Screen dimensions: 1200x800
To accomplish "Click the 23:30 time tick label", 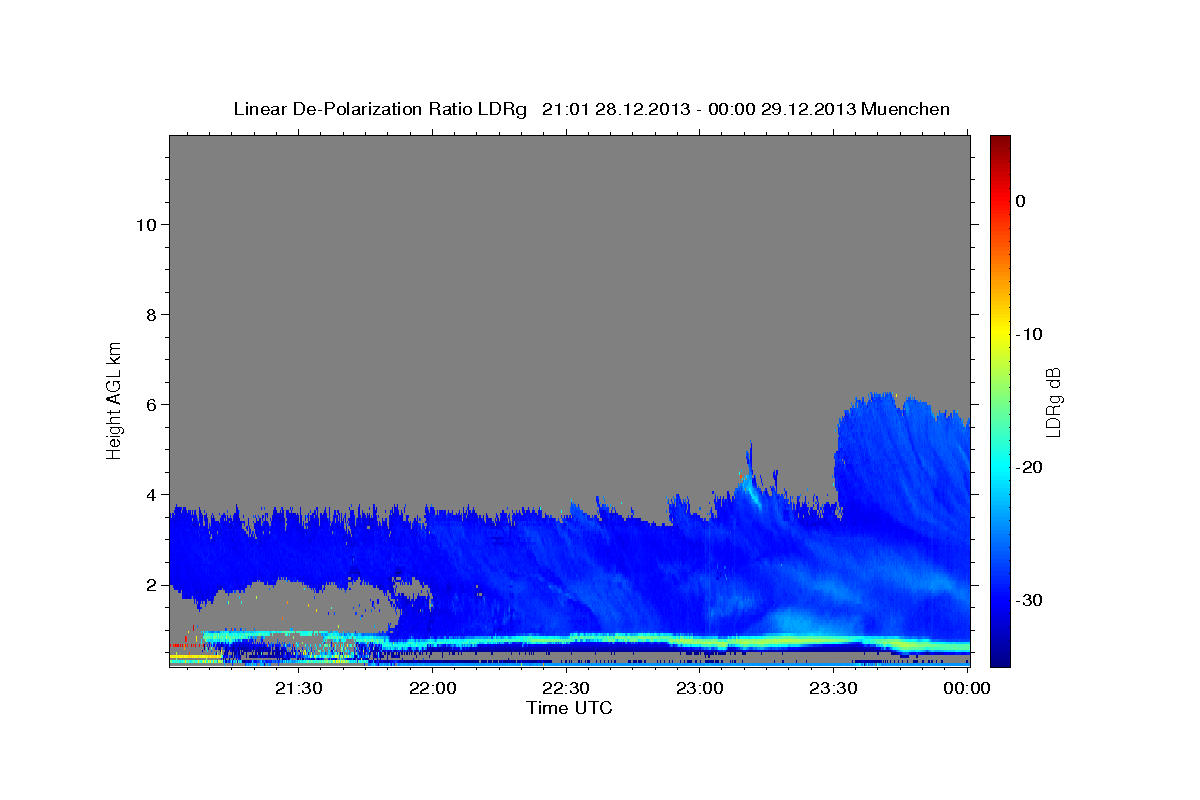I will [x=833, y=688].
